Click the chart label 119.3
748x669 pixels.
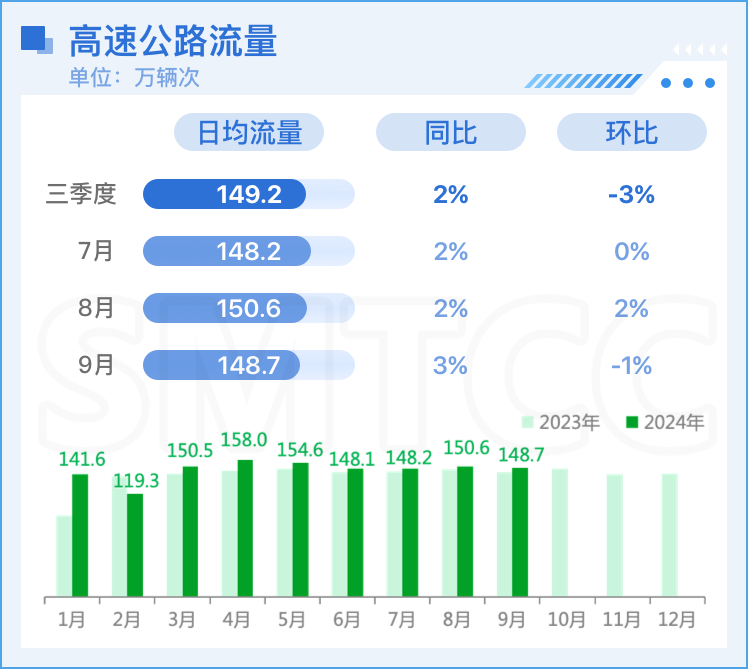coord(136,481)
